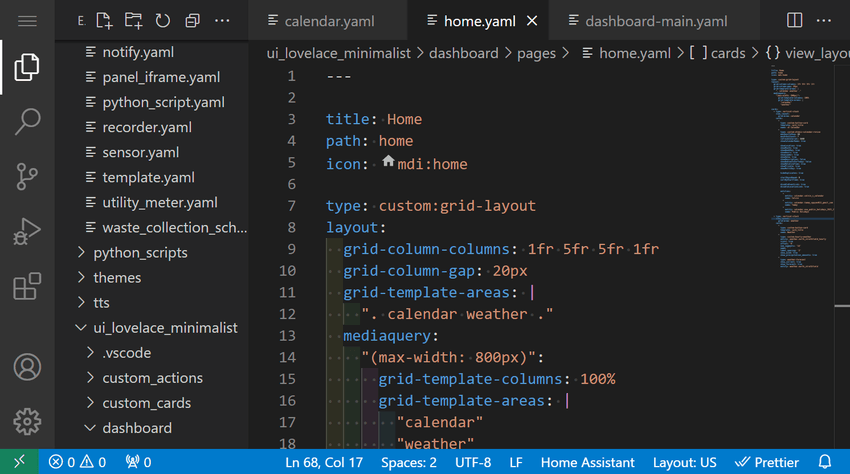Split the editor to the right
The width and height of the screenshot is (850, 474).
(x=795, y=21)
